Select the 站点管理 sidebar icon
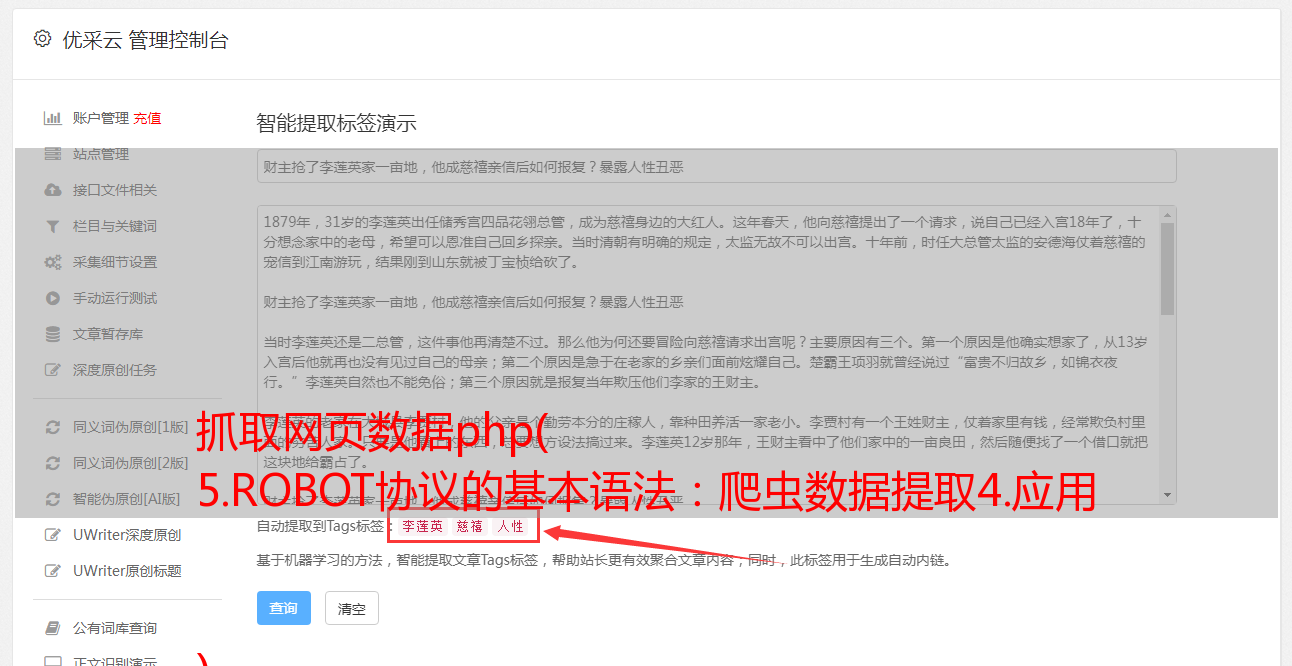The width and height of the screenshot is (1292, 666). click(53, 154)
